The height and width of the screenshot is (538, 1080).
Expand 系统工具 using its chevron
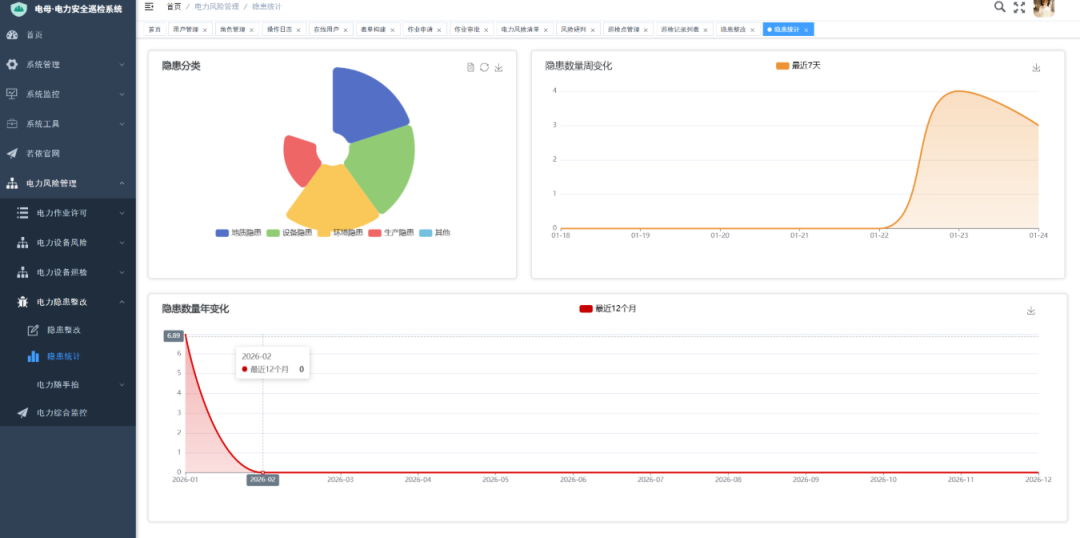tap(122, 124)
